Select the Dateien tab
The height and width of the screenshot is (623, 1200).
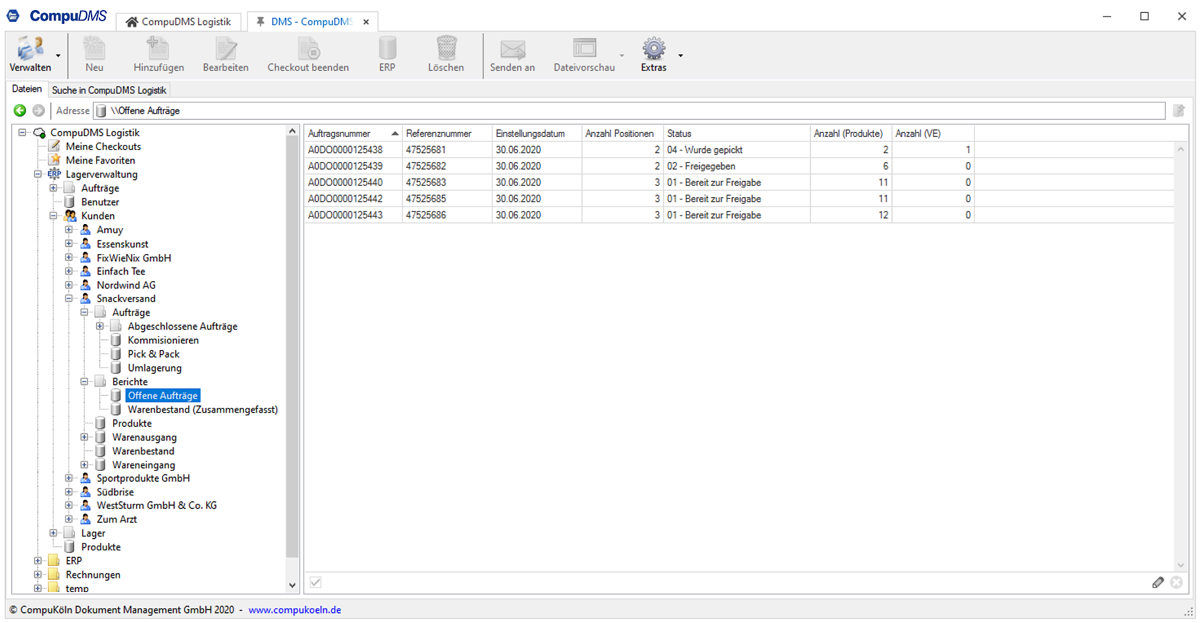27,89
